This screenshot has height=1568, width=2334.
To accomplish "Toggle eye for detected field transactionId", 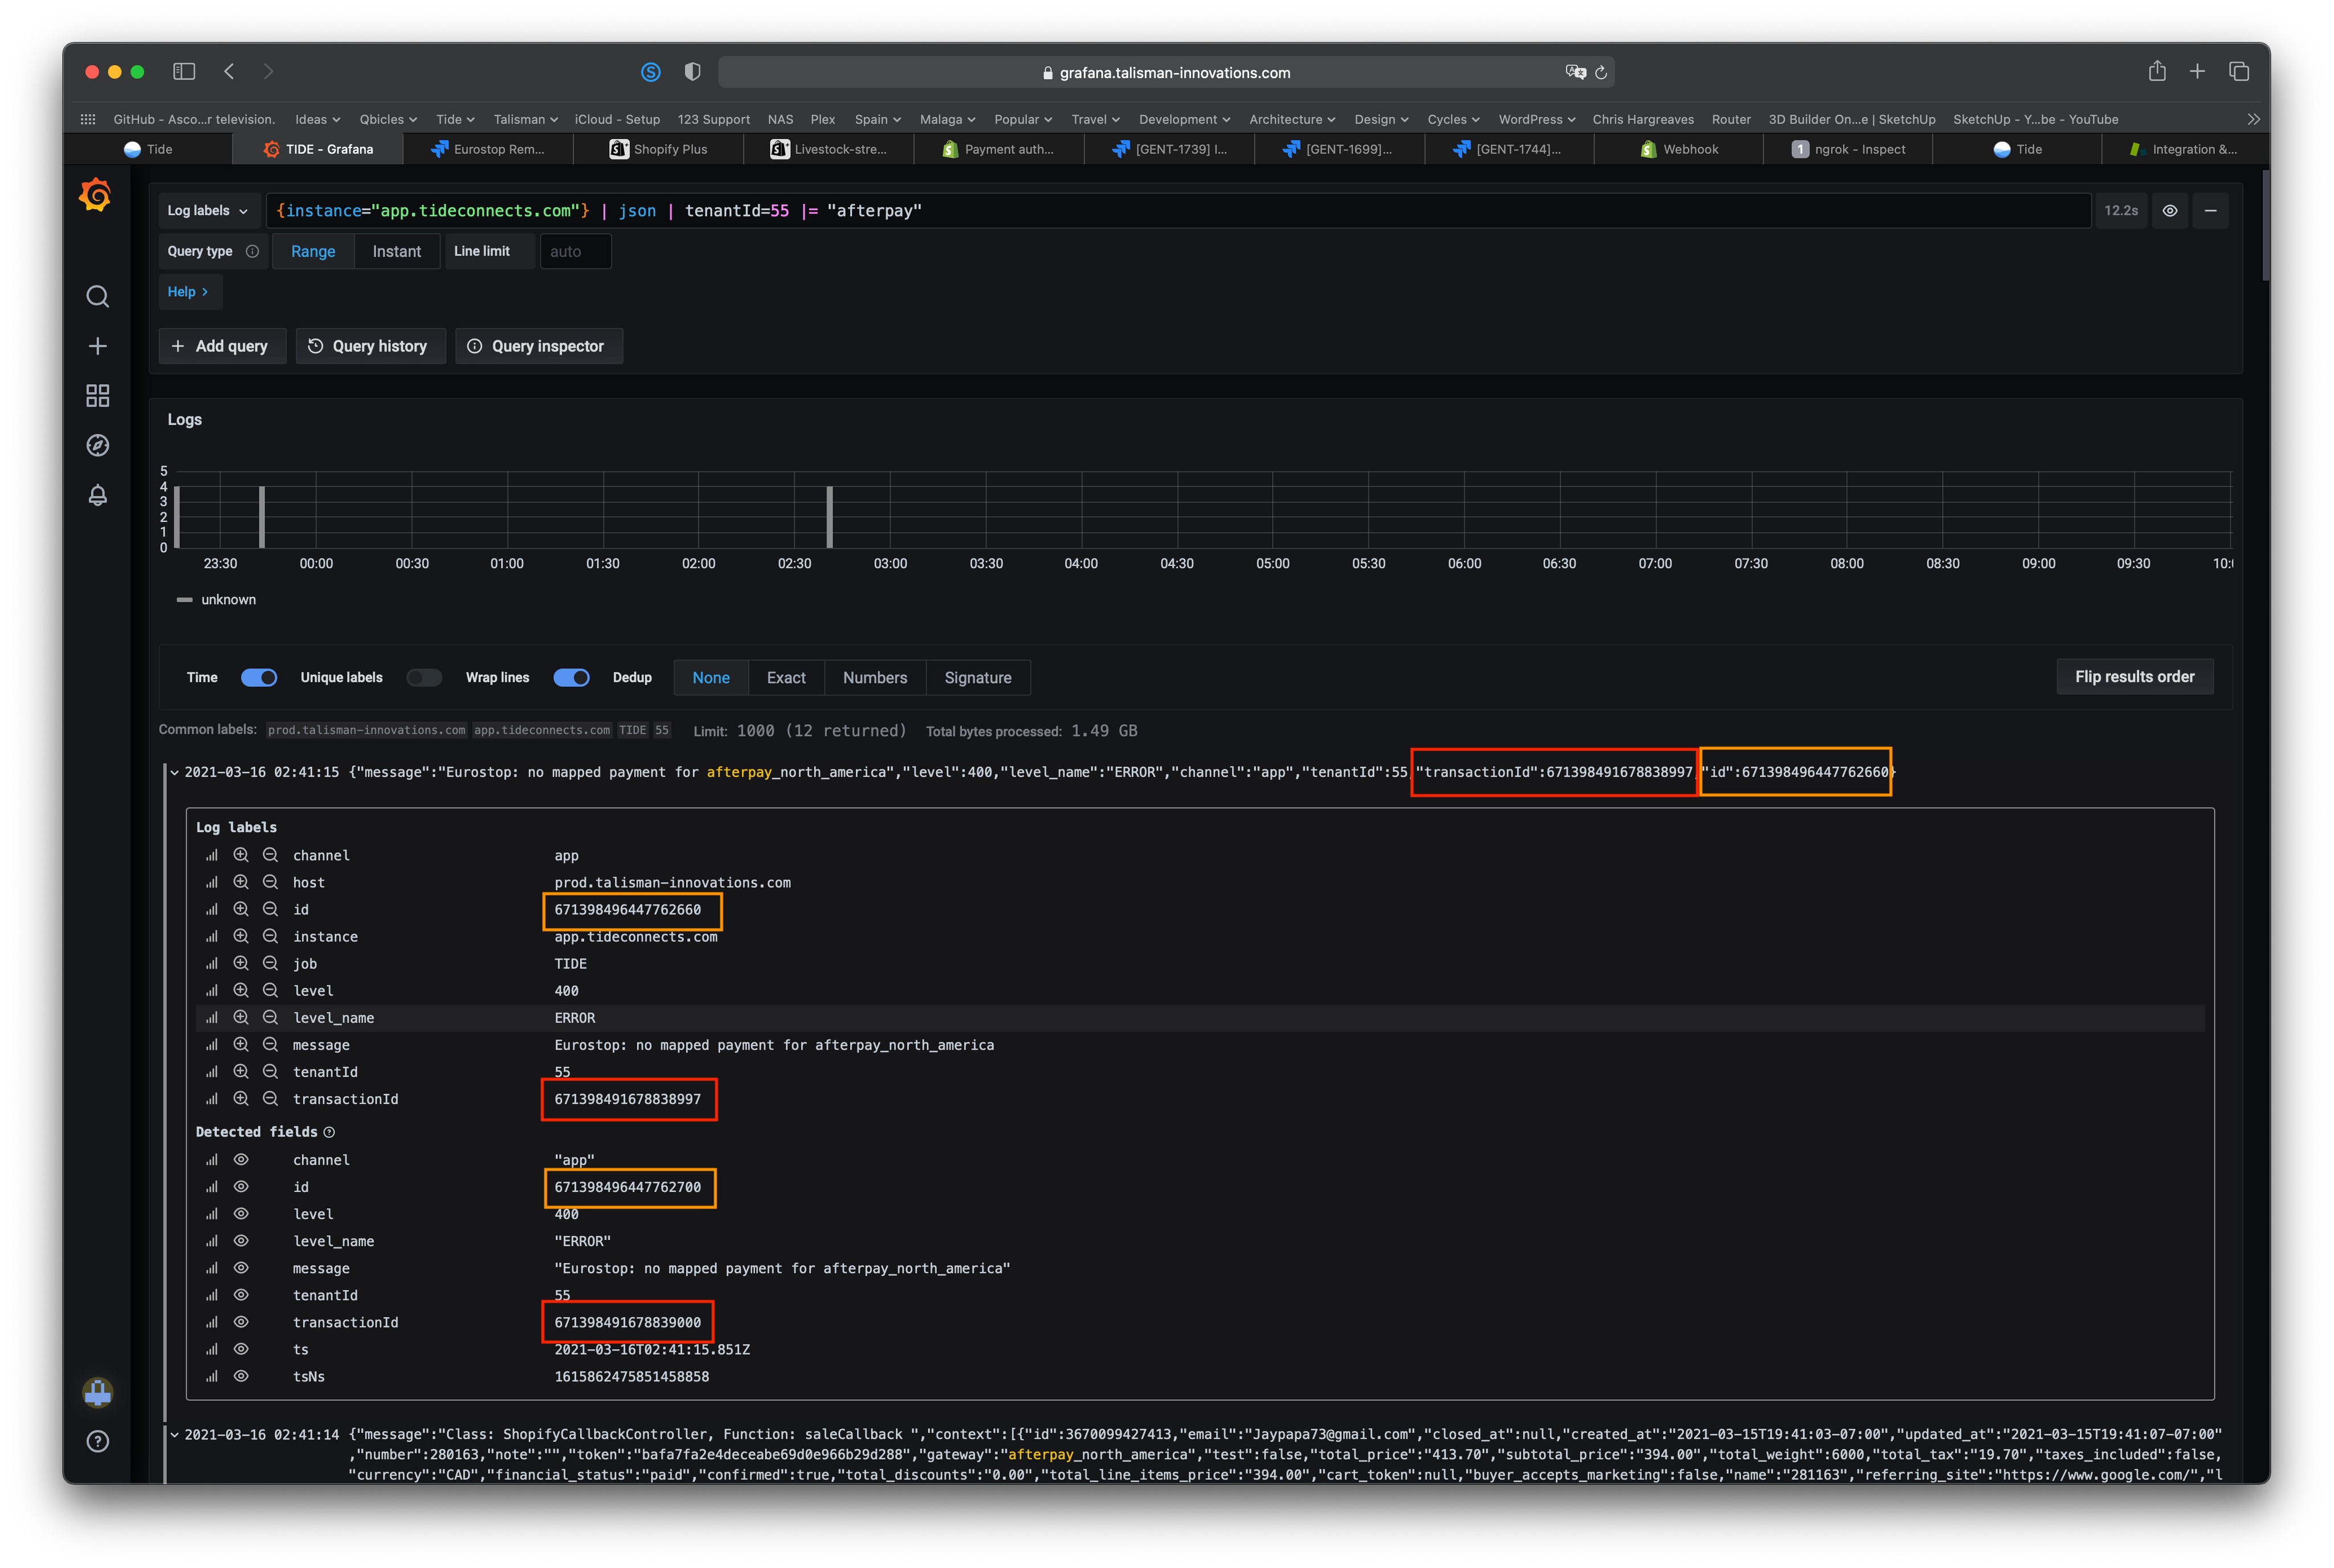I will [x=241, y=1322].
